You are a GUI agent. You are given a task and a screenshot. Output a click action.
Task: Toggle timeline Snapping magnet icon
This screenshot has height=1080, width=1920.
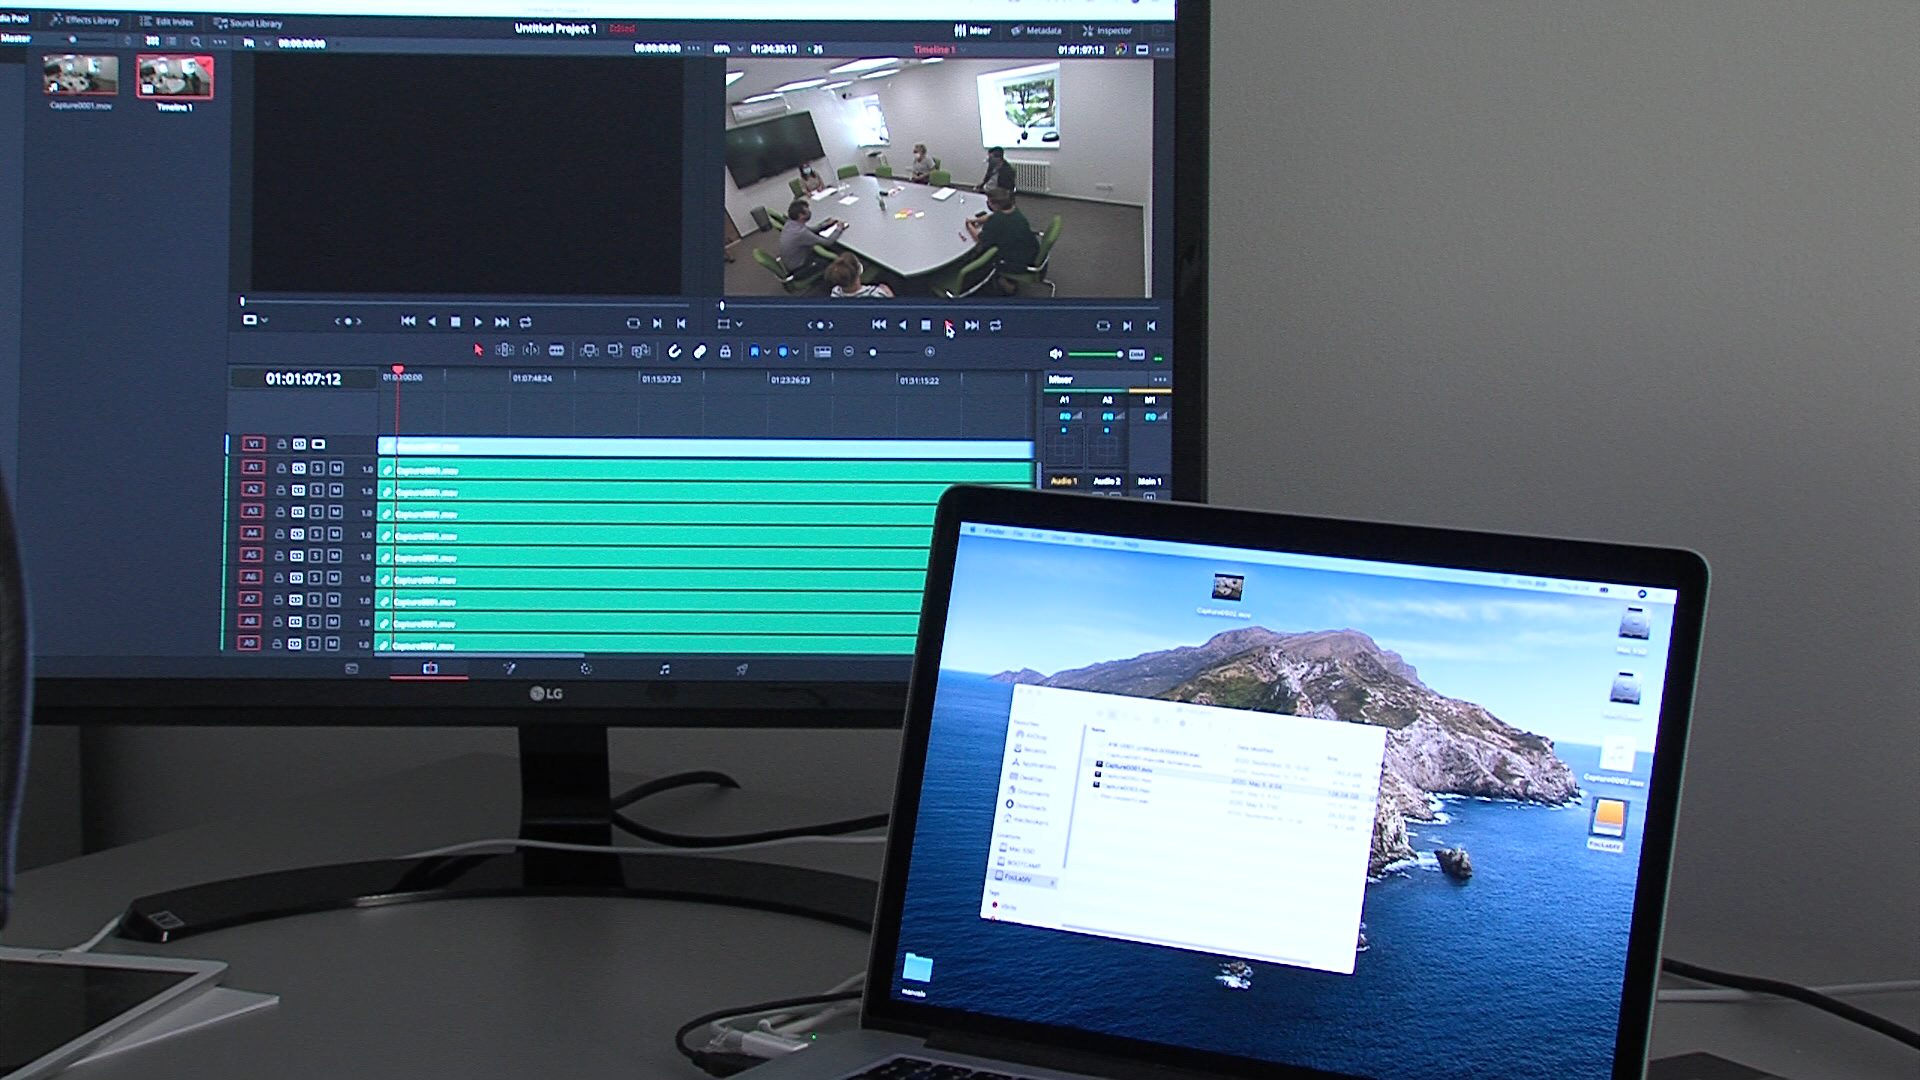click(x=674, y=351)
